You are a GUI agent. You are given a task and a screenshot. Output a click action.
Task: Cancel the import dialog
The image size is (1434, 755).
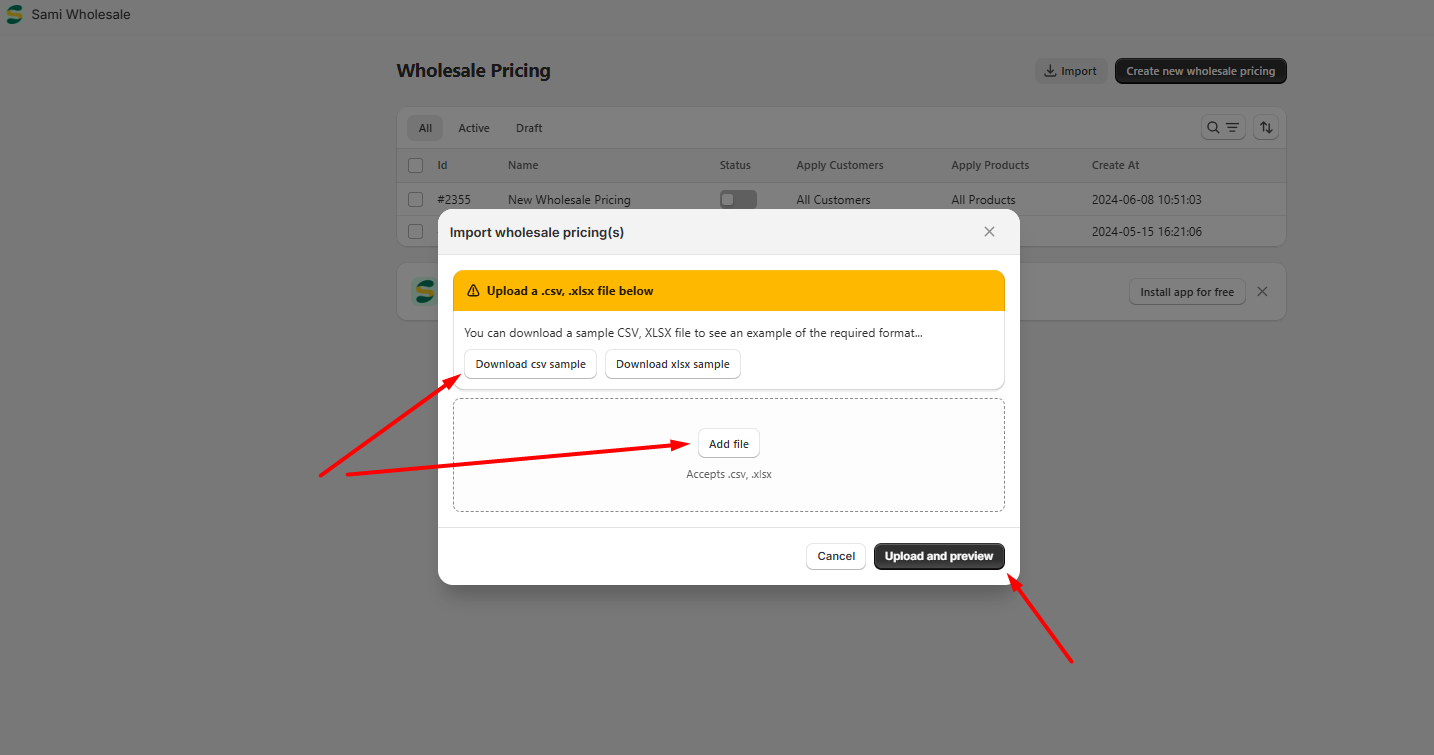836,556
